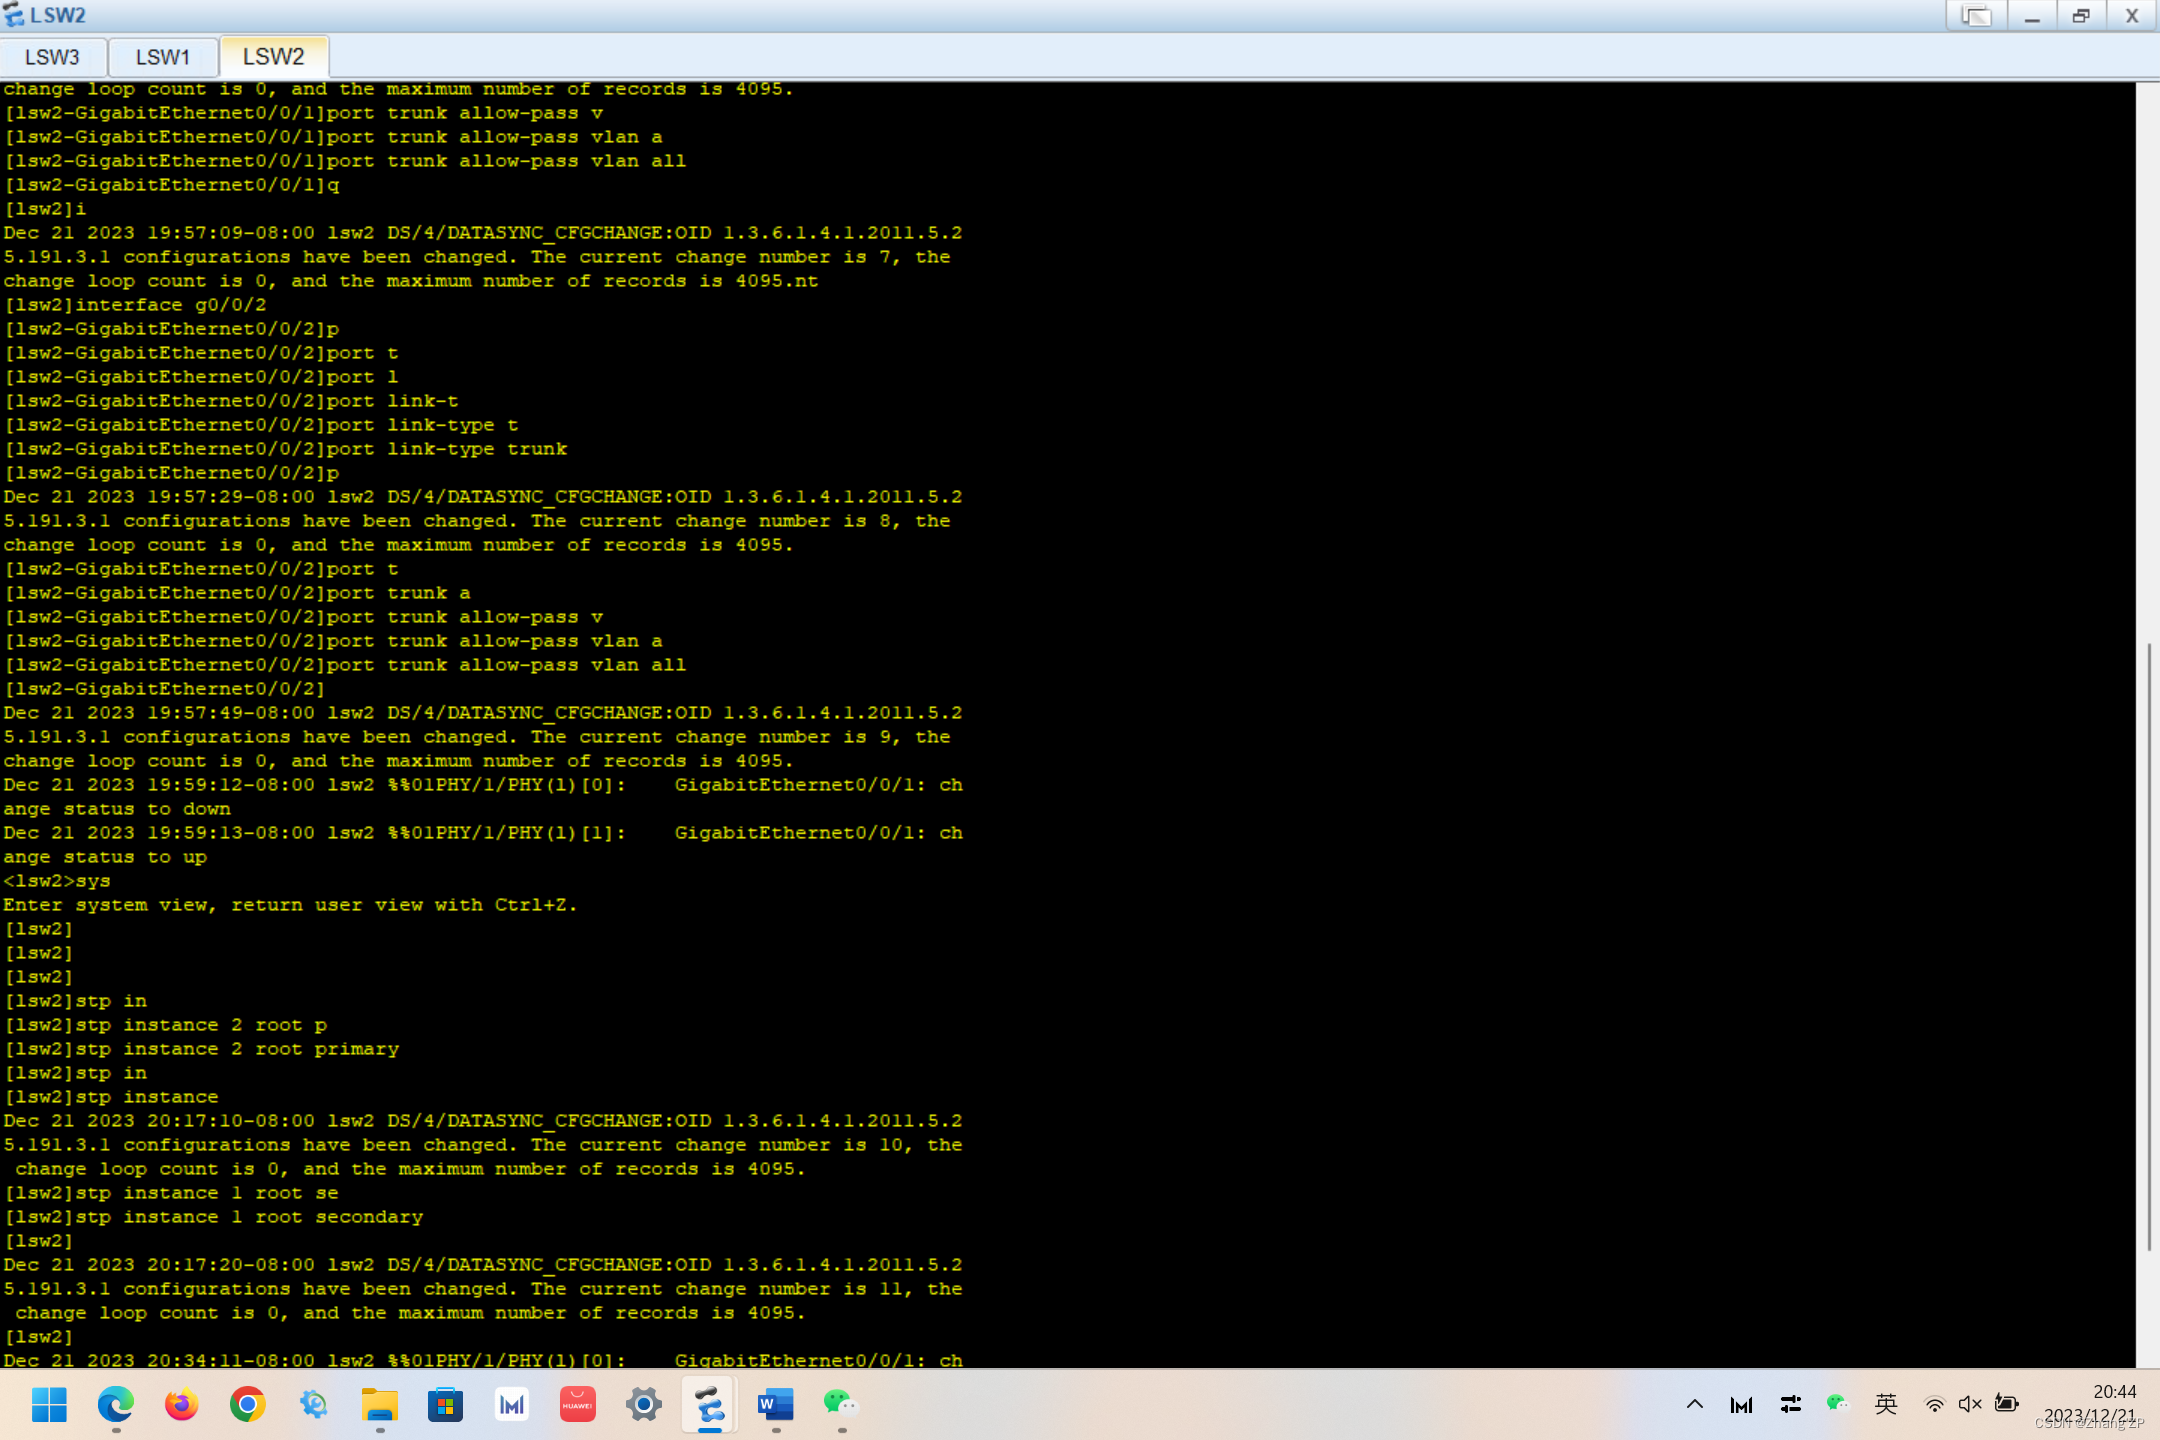Open Firefox from the taskbar
The height and width of the screenshot is (1440, 2160).
pos(181,1404)
